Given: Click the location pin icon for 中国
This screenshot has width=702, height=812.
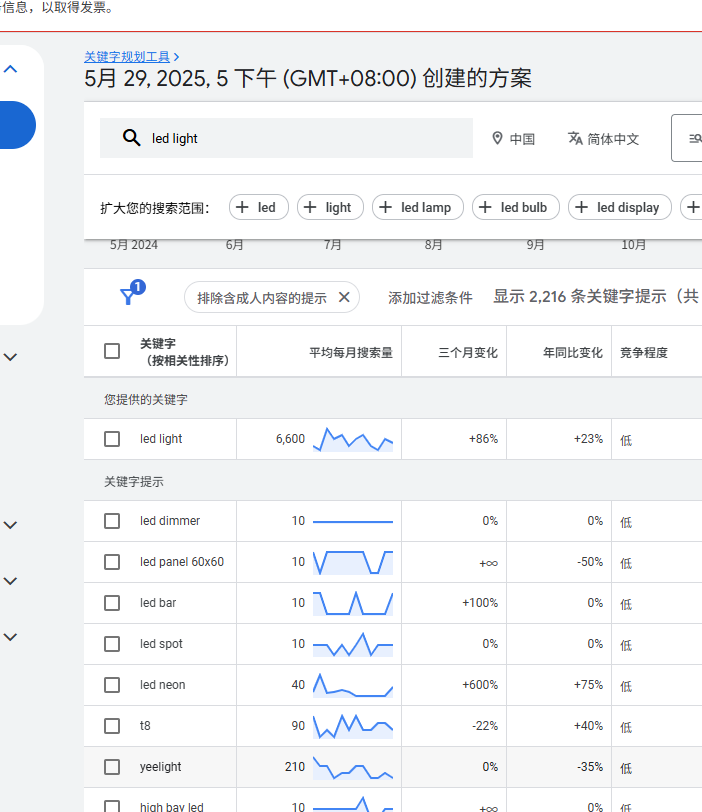Looking at the screenshot, I should [x=497, y=139].
